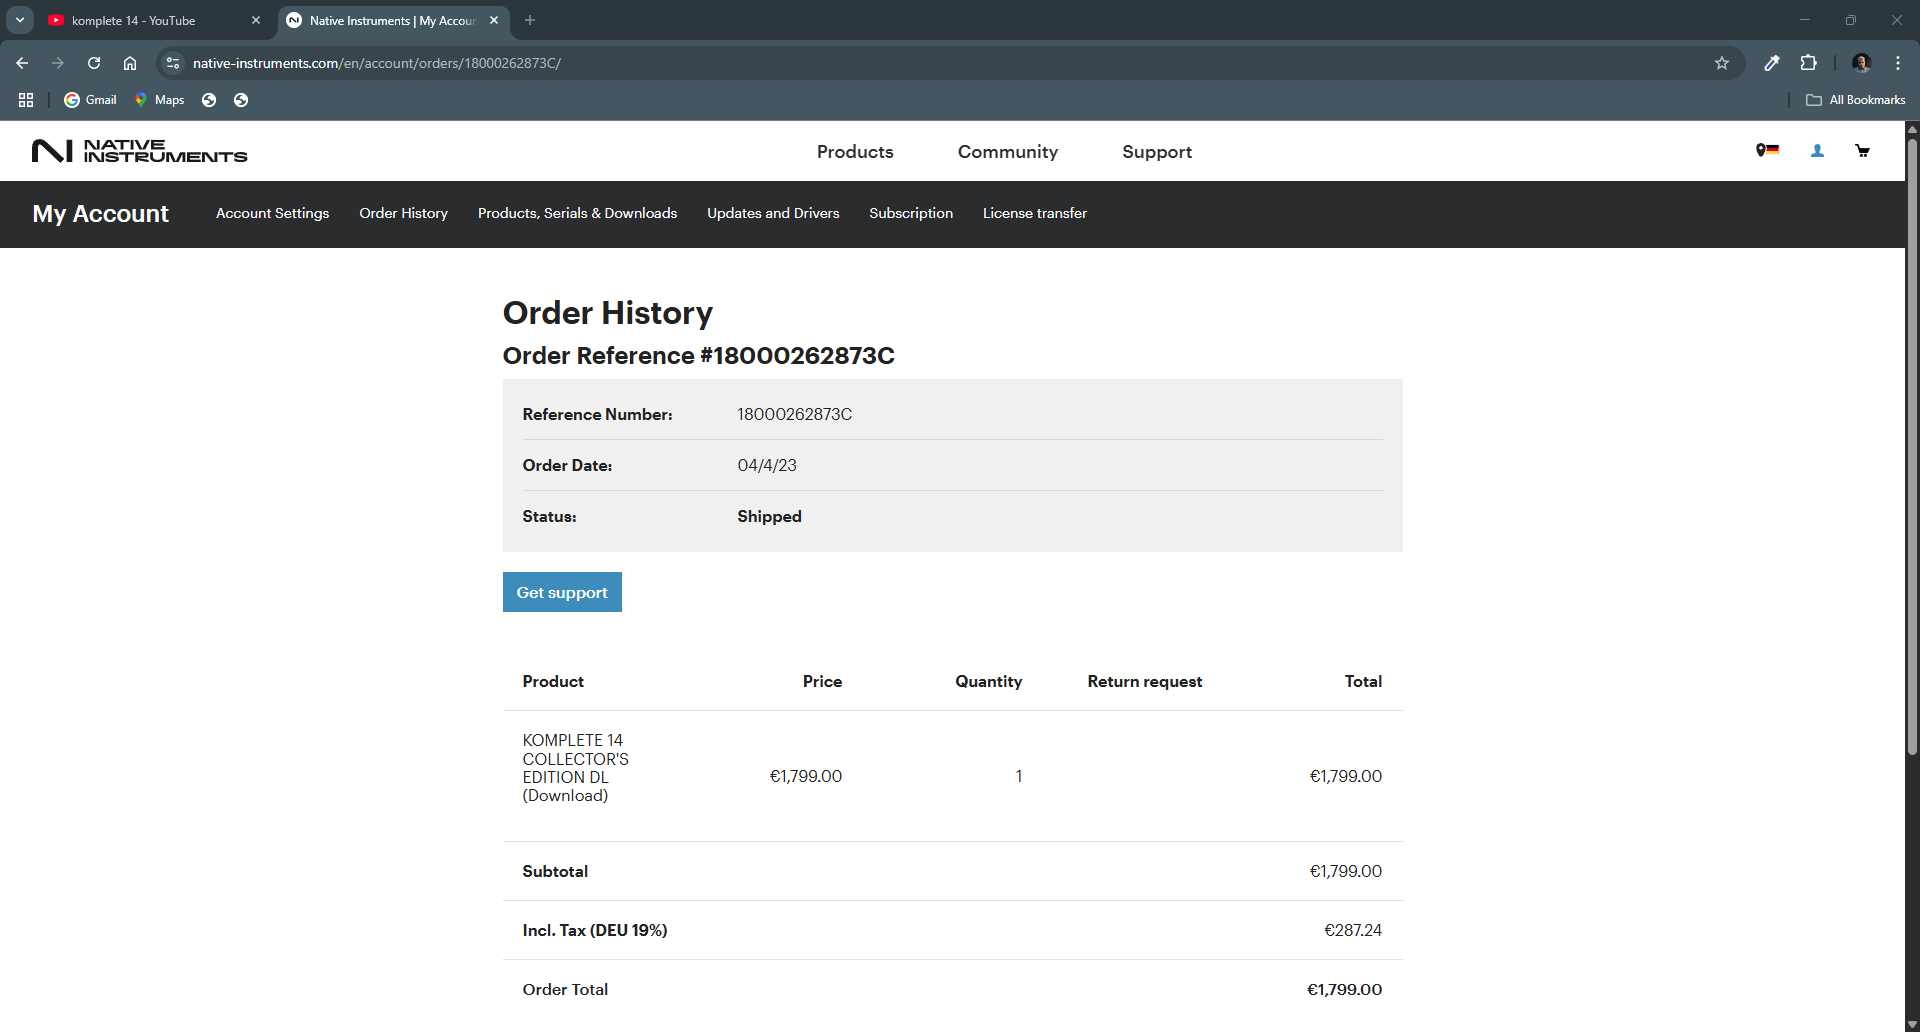Click reference number 18000262873C value
The width and height of the screenshot is (1920, 1032).
coord(795,414)
